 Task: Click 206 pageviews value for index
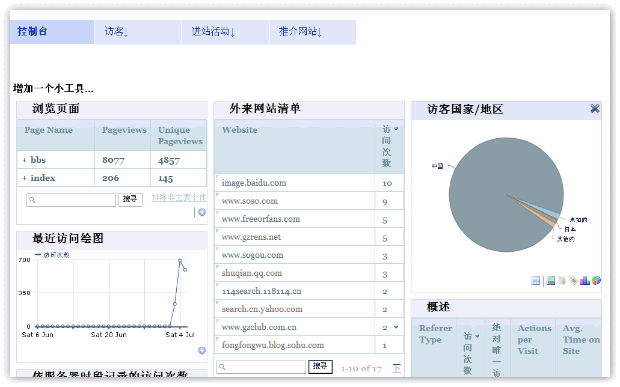pyautogui.click(x=110, y=178)
